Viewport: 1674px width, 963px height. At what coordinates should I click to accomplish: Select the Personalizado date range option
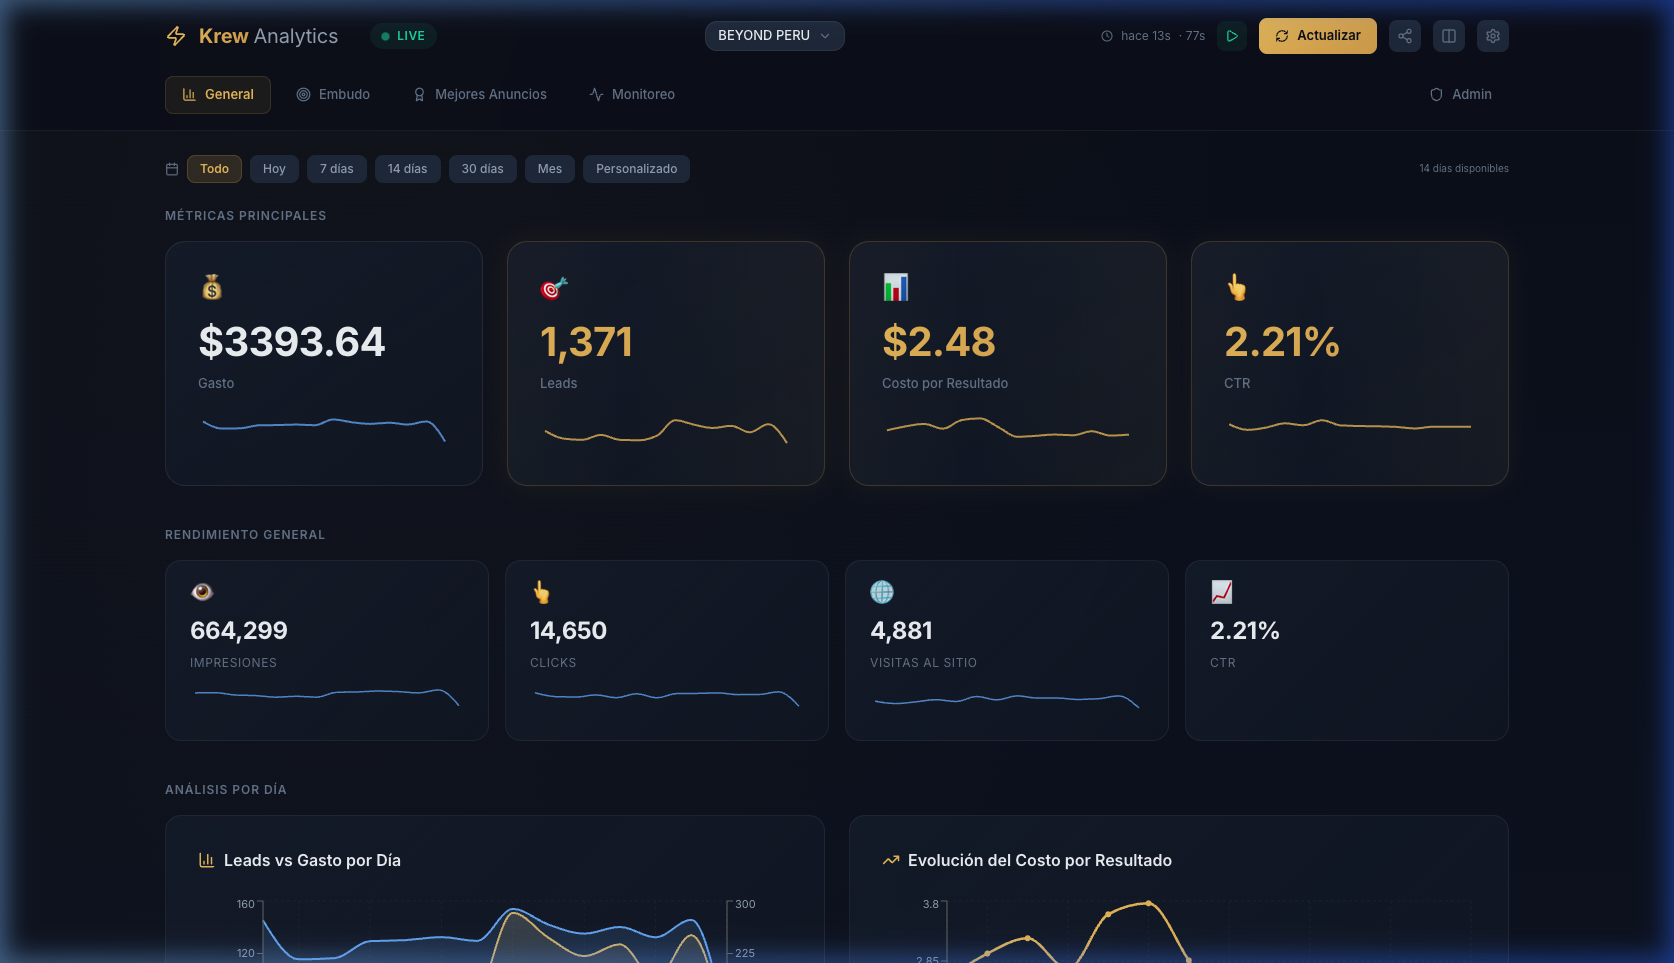636,169
